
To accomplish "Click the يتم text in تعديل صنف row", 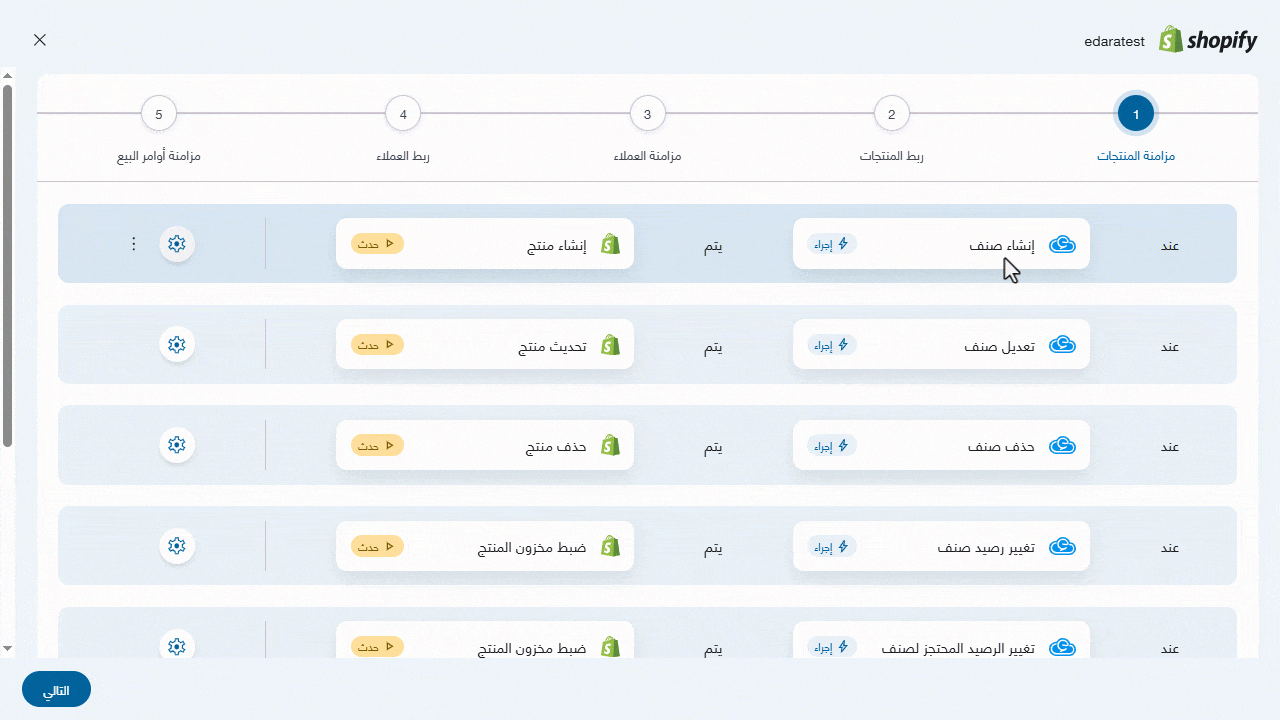I will tap(713, 347).
